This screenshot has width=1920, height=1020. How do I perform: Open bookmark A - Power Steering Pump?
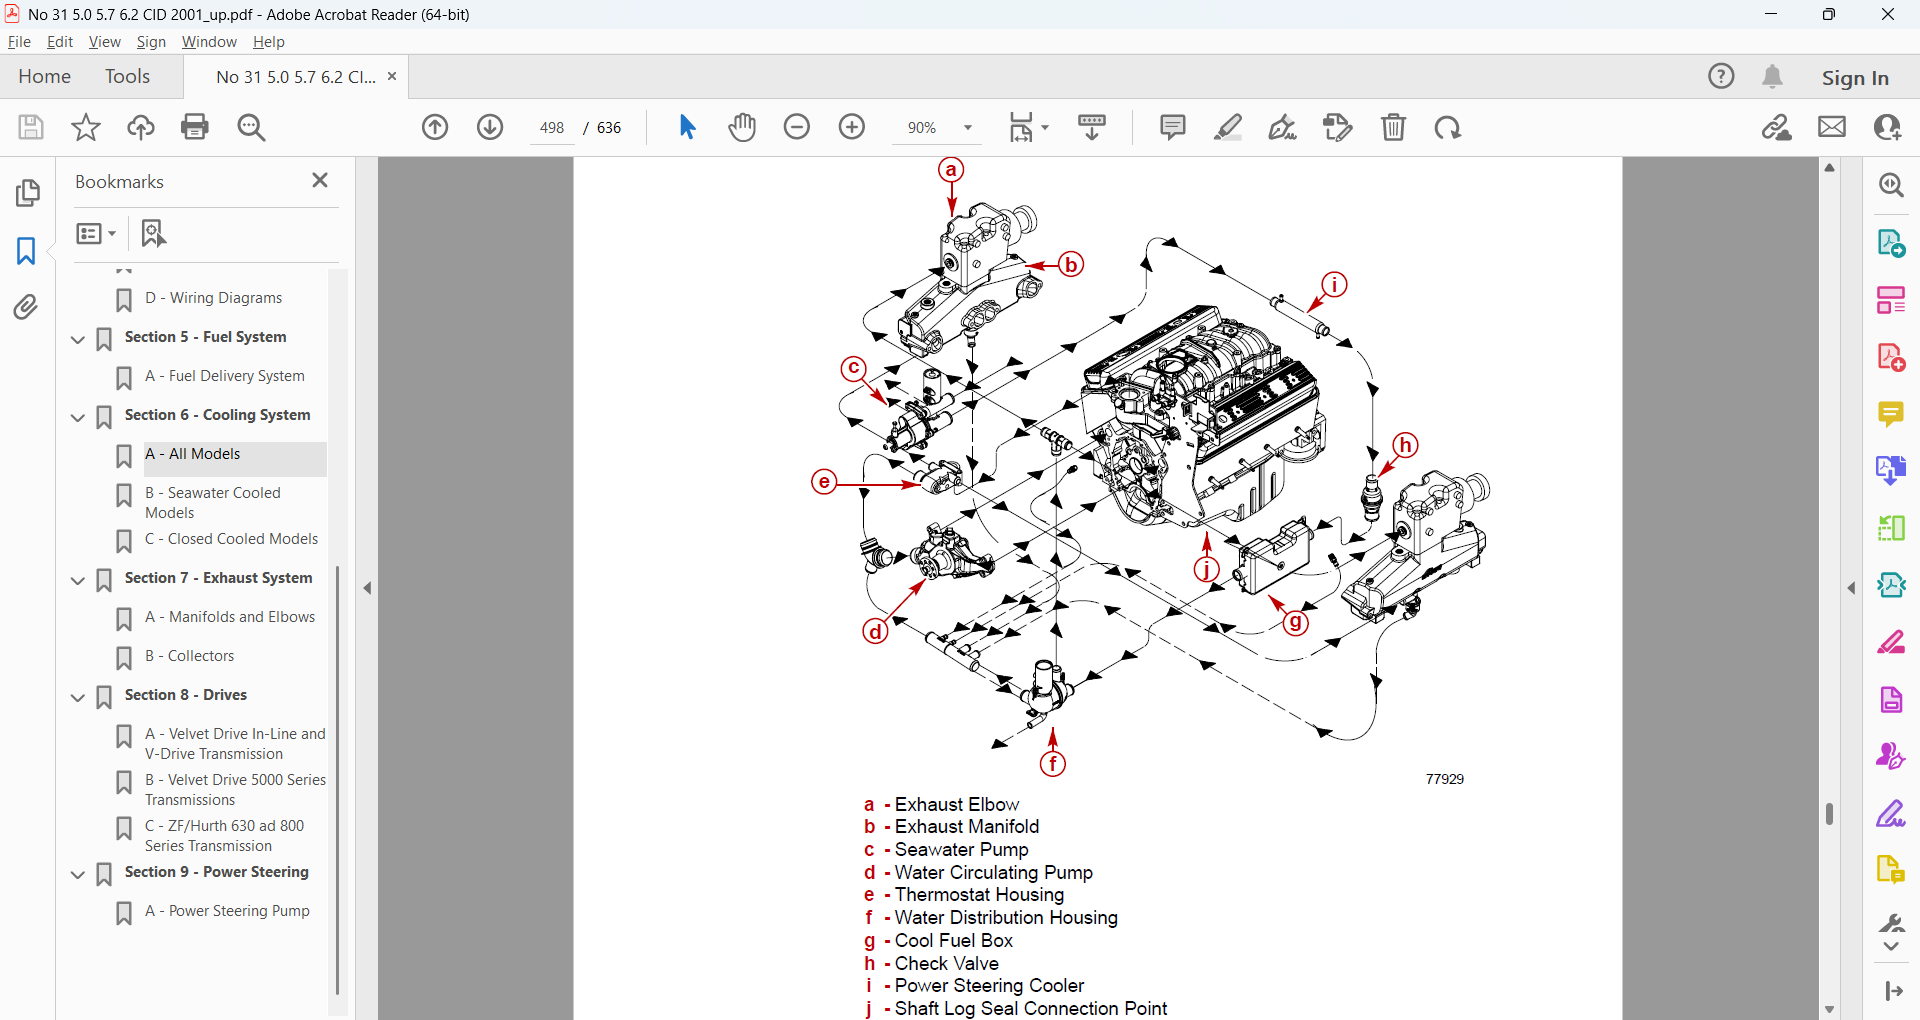tap(227, 911)
